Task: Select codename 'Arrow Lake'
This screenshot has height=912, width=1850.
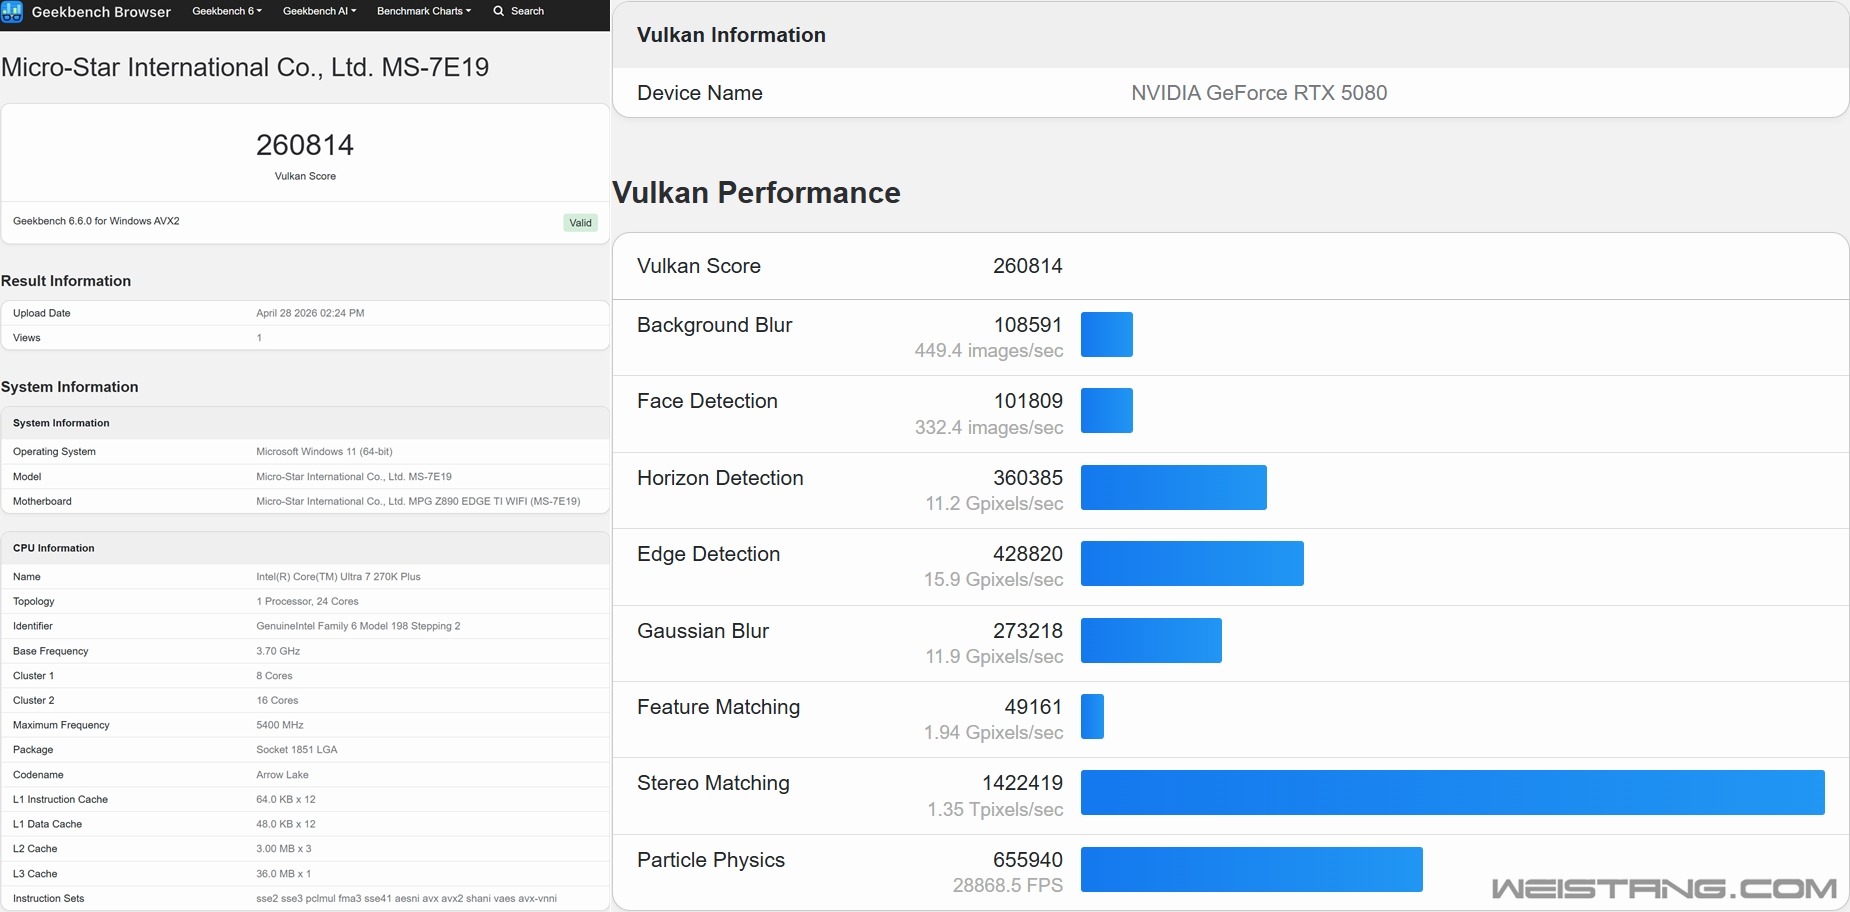Action: point(282,775)
